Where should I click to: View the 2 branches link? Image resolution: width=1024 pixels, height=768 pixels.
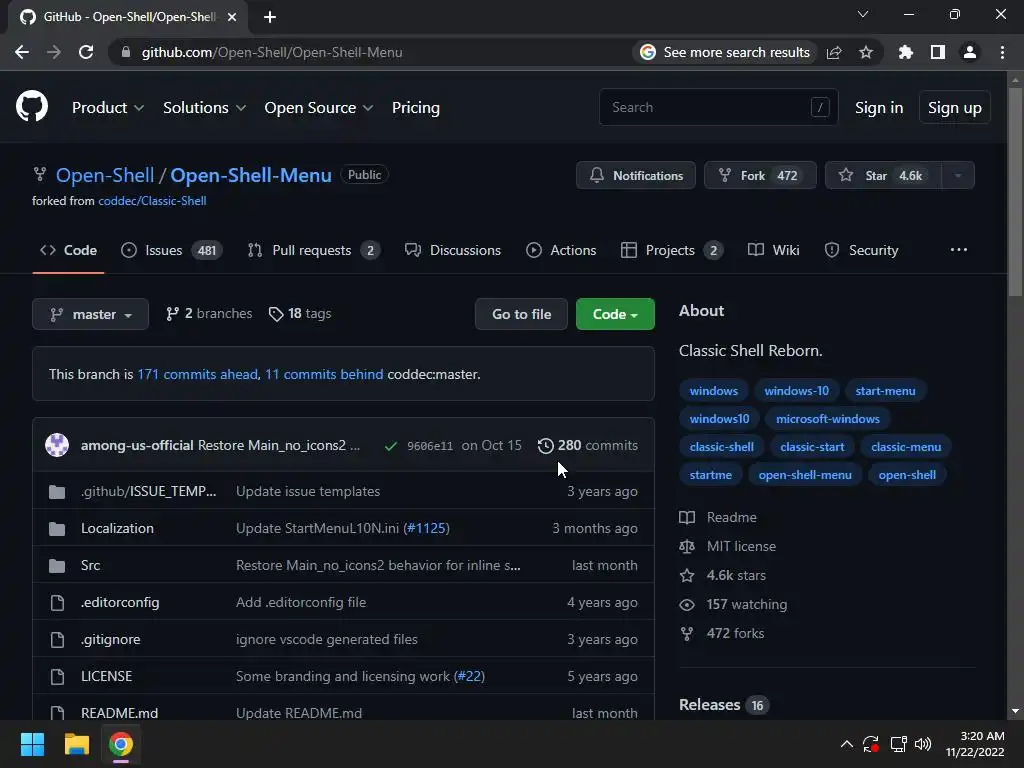209,313
